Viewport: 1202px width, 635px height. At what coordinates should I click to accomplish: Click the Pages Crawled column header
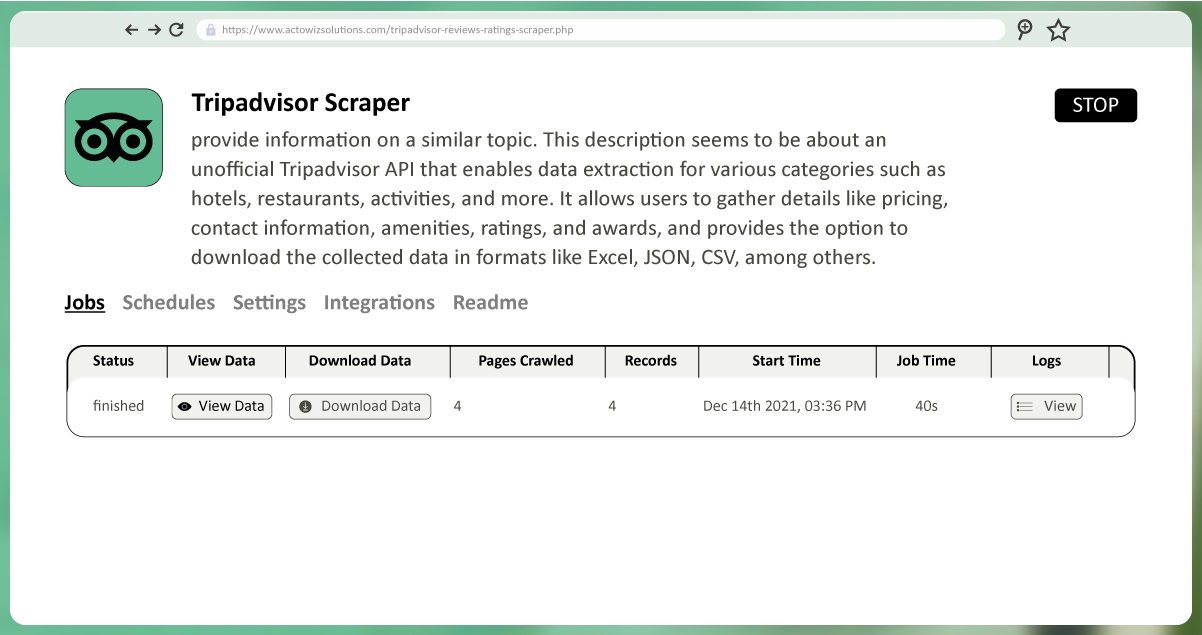[x=526, y=361]
